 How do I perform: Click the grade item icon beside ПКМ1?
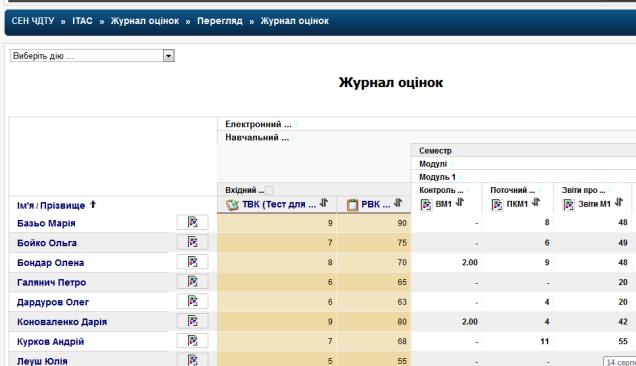(x=497, y=205)
